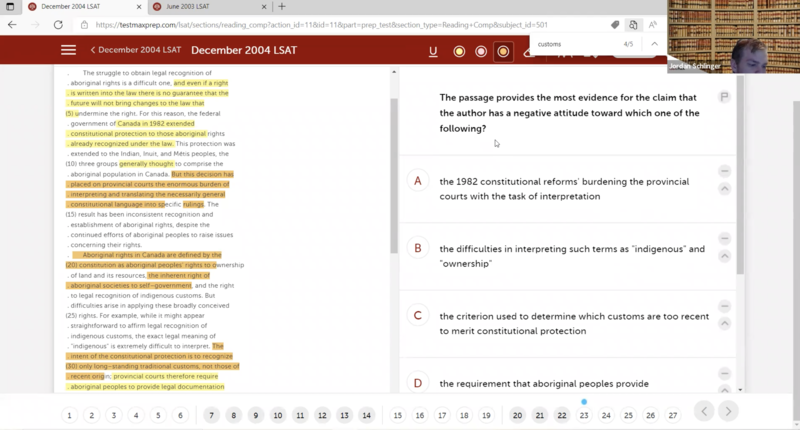800x430 pixels.
Task: Select the underline annotation tool
Action: point(433,51)
